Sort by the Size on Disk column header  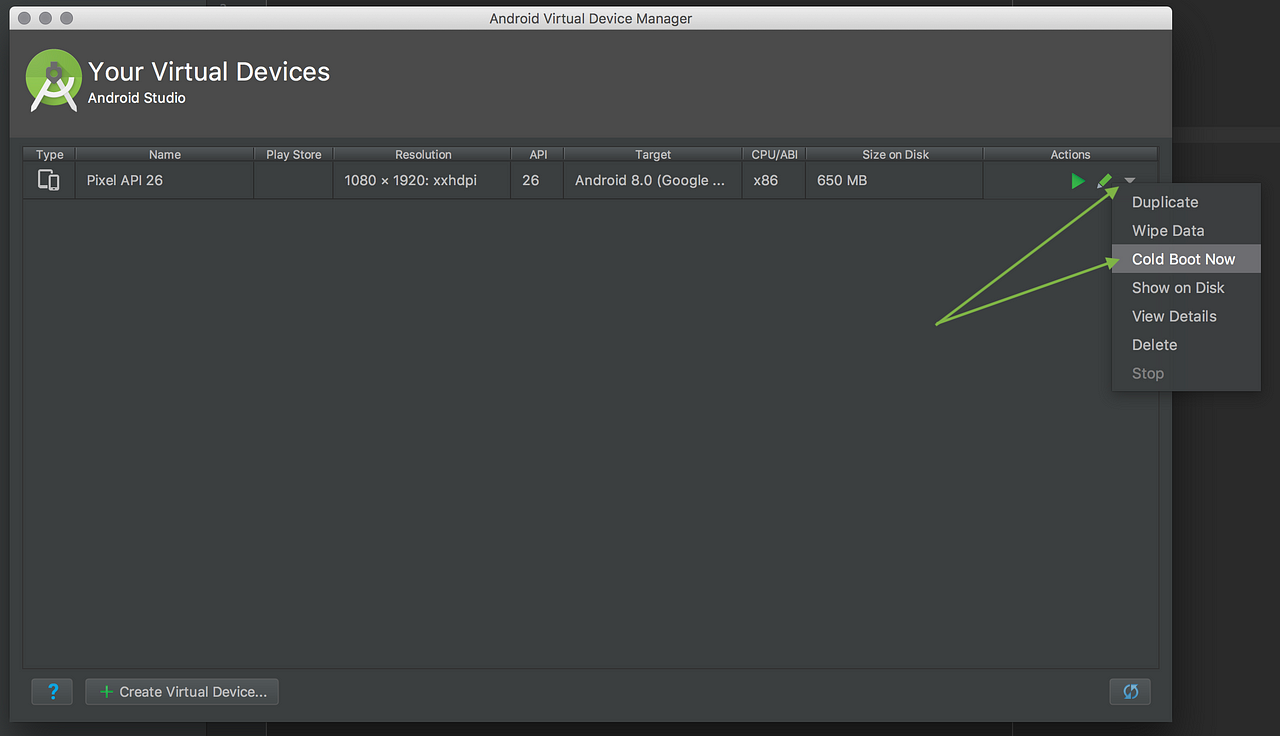point(895,154)
